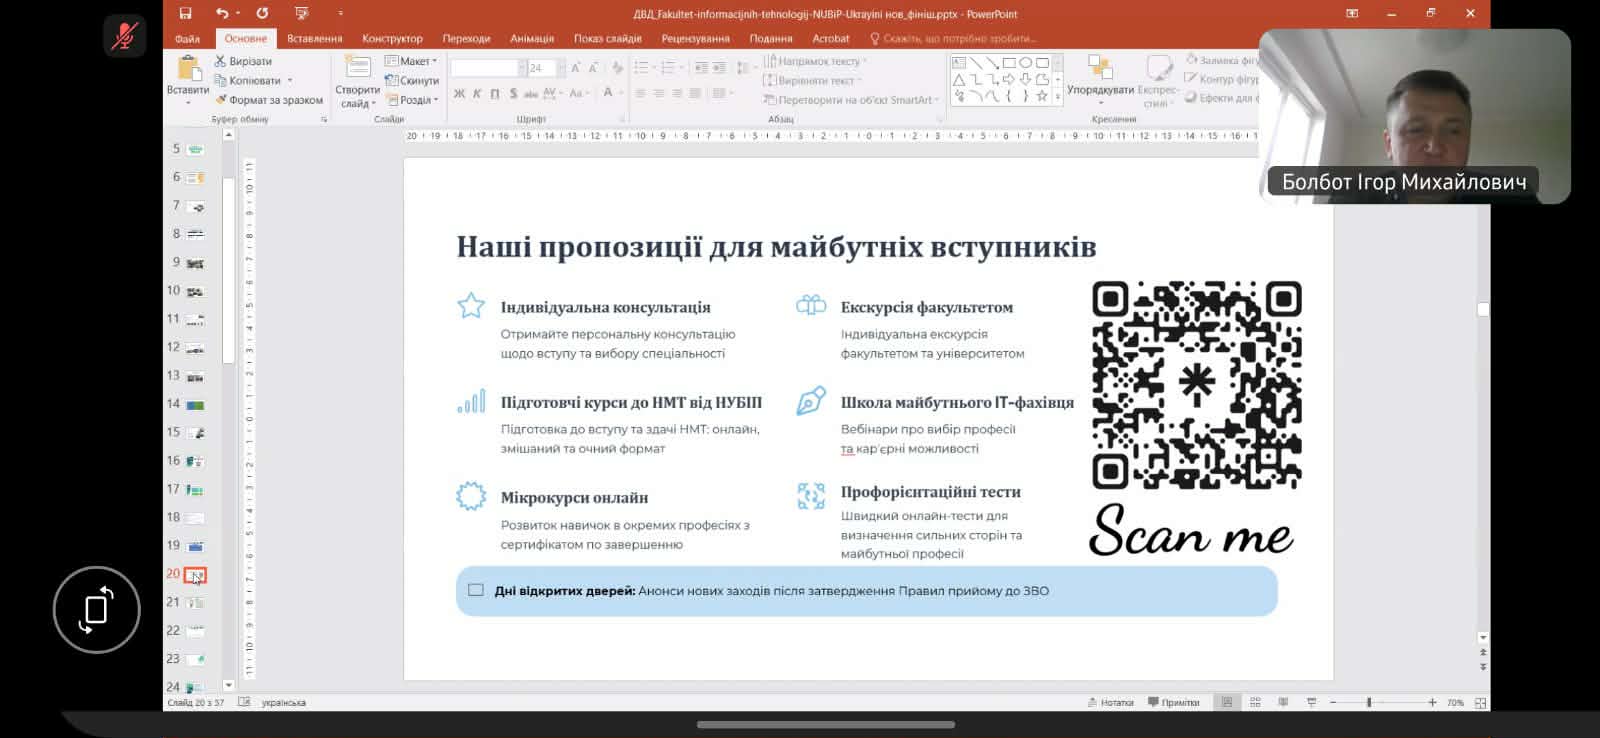Start slideshow from quick access toolbar icon
Screen dimensions: 1600x738
click(301, 13)
